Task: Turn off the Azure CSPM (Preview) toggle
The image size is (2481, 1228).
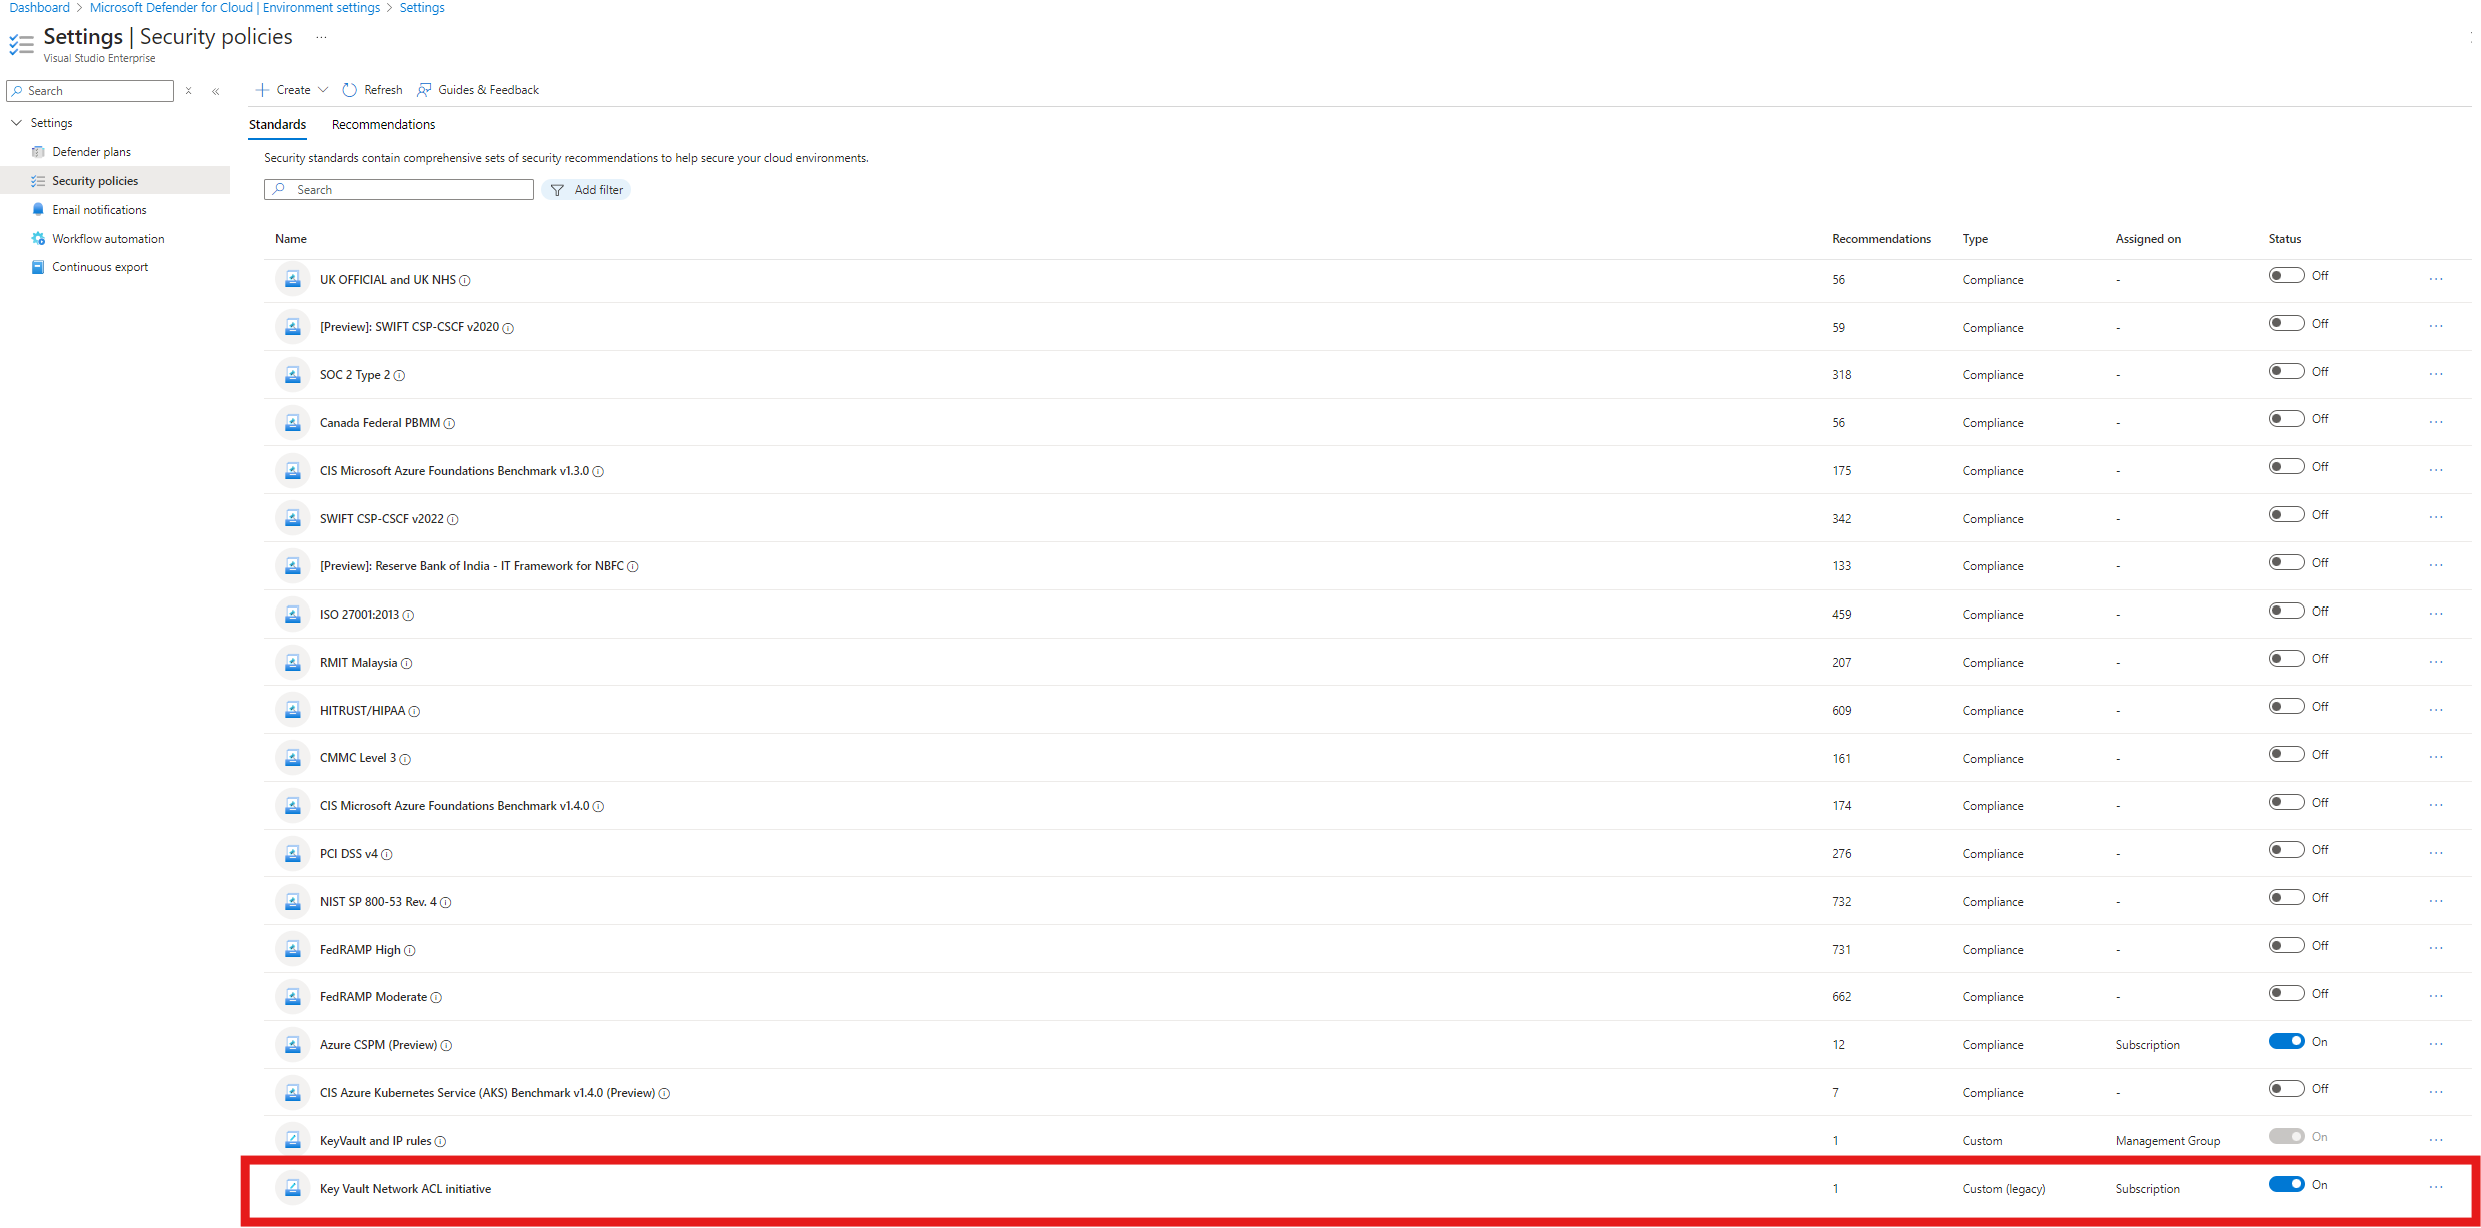Action: [2288, 1040]
